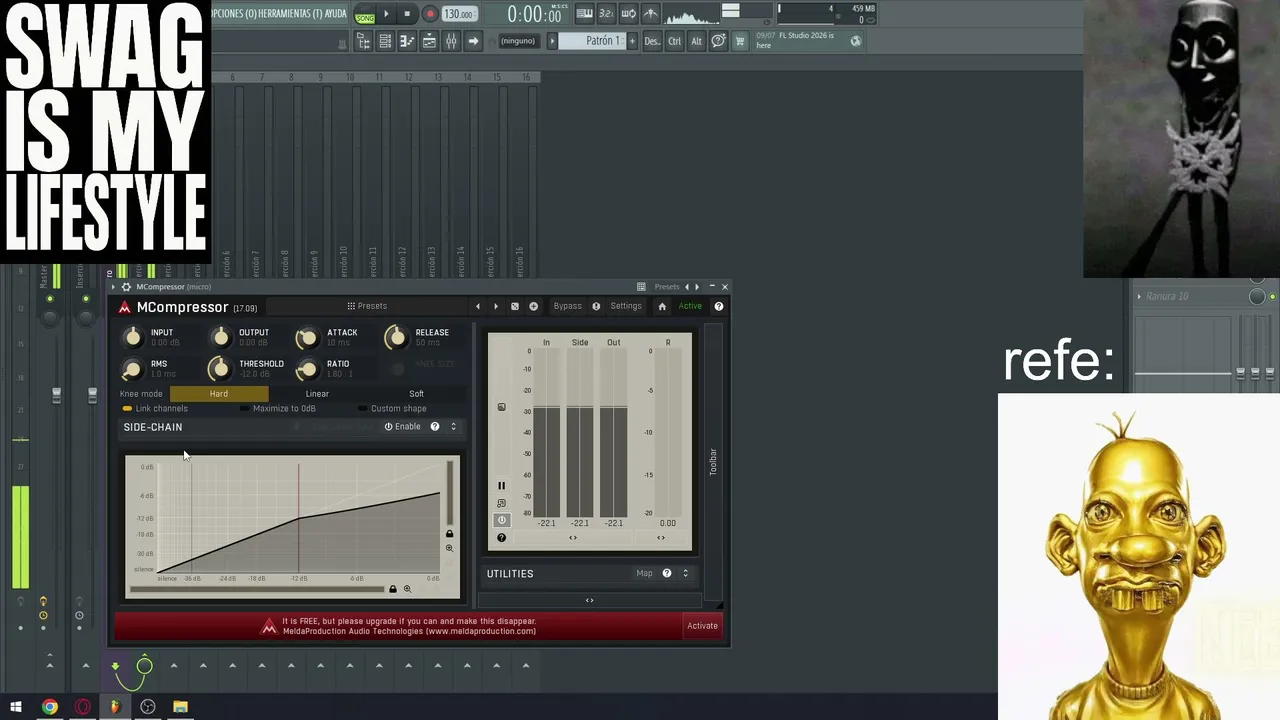Load next preset in MCompressor

(496, 306)
